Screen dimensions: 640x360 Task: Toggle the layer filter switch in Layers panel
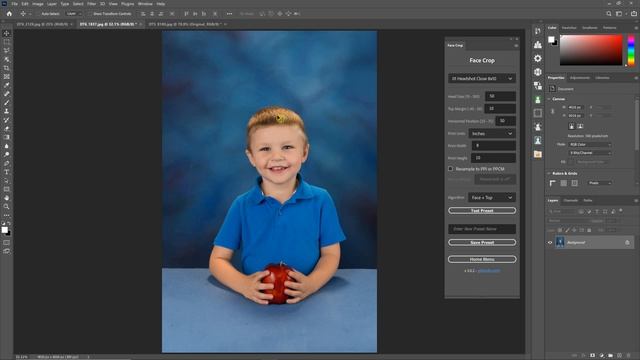[x=621, y=211]
